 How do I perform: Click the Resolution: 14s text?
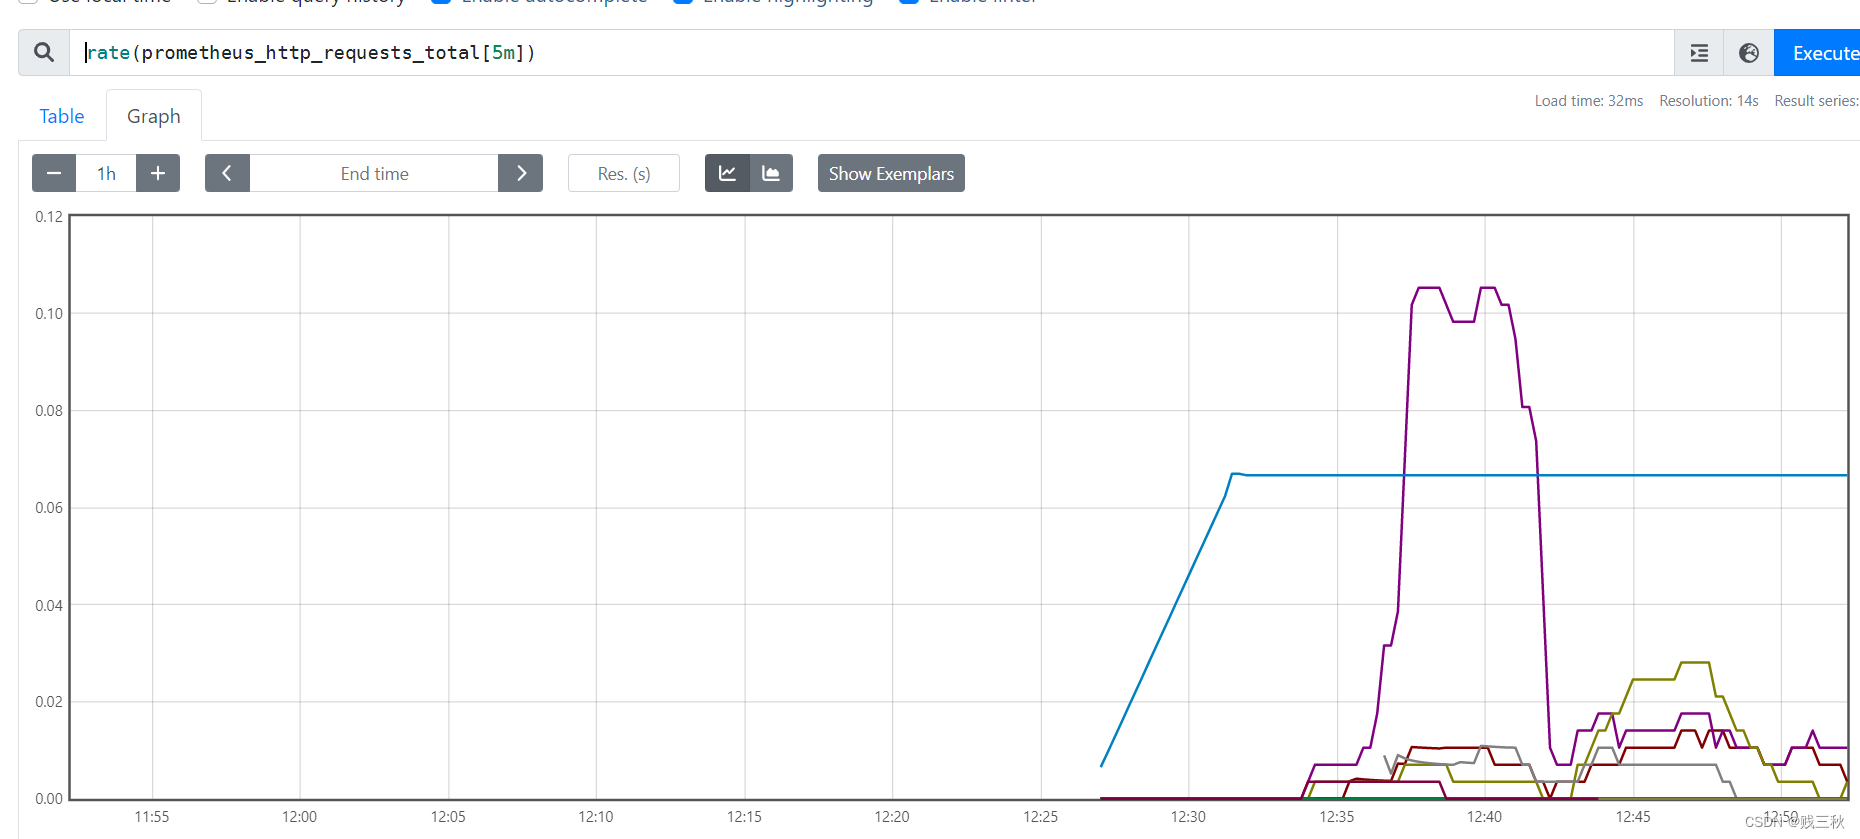[x=1709, y=101]
